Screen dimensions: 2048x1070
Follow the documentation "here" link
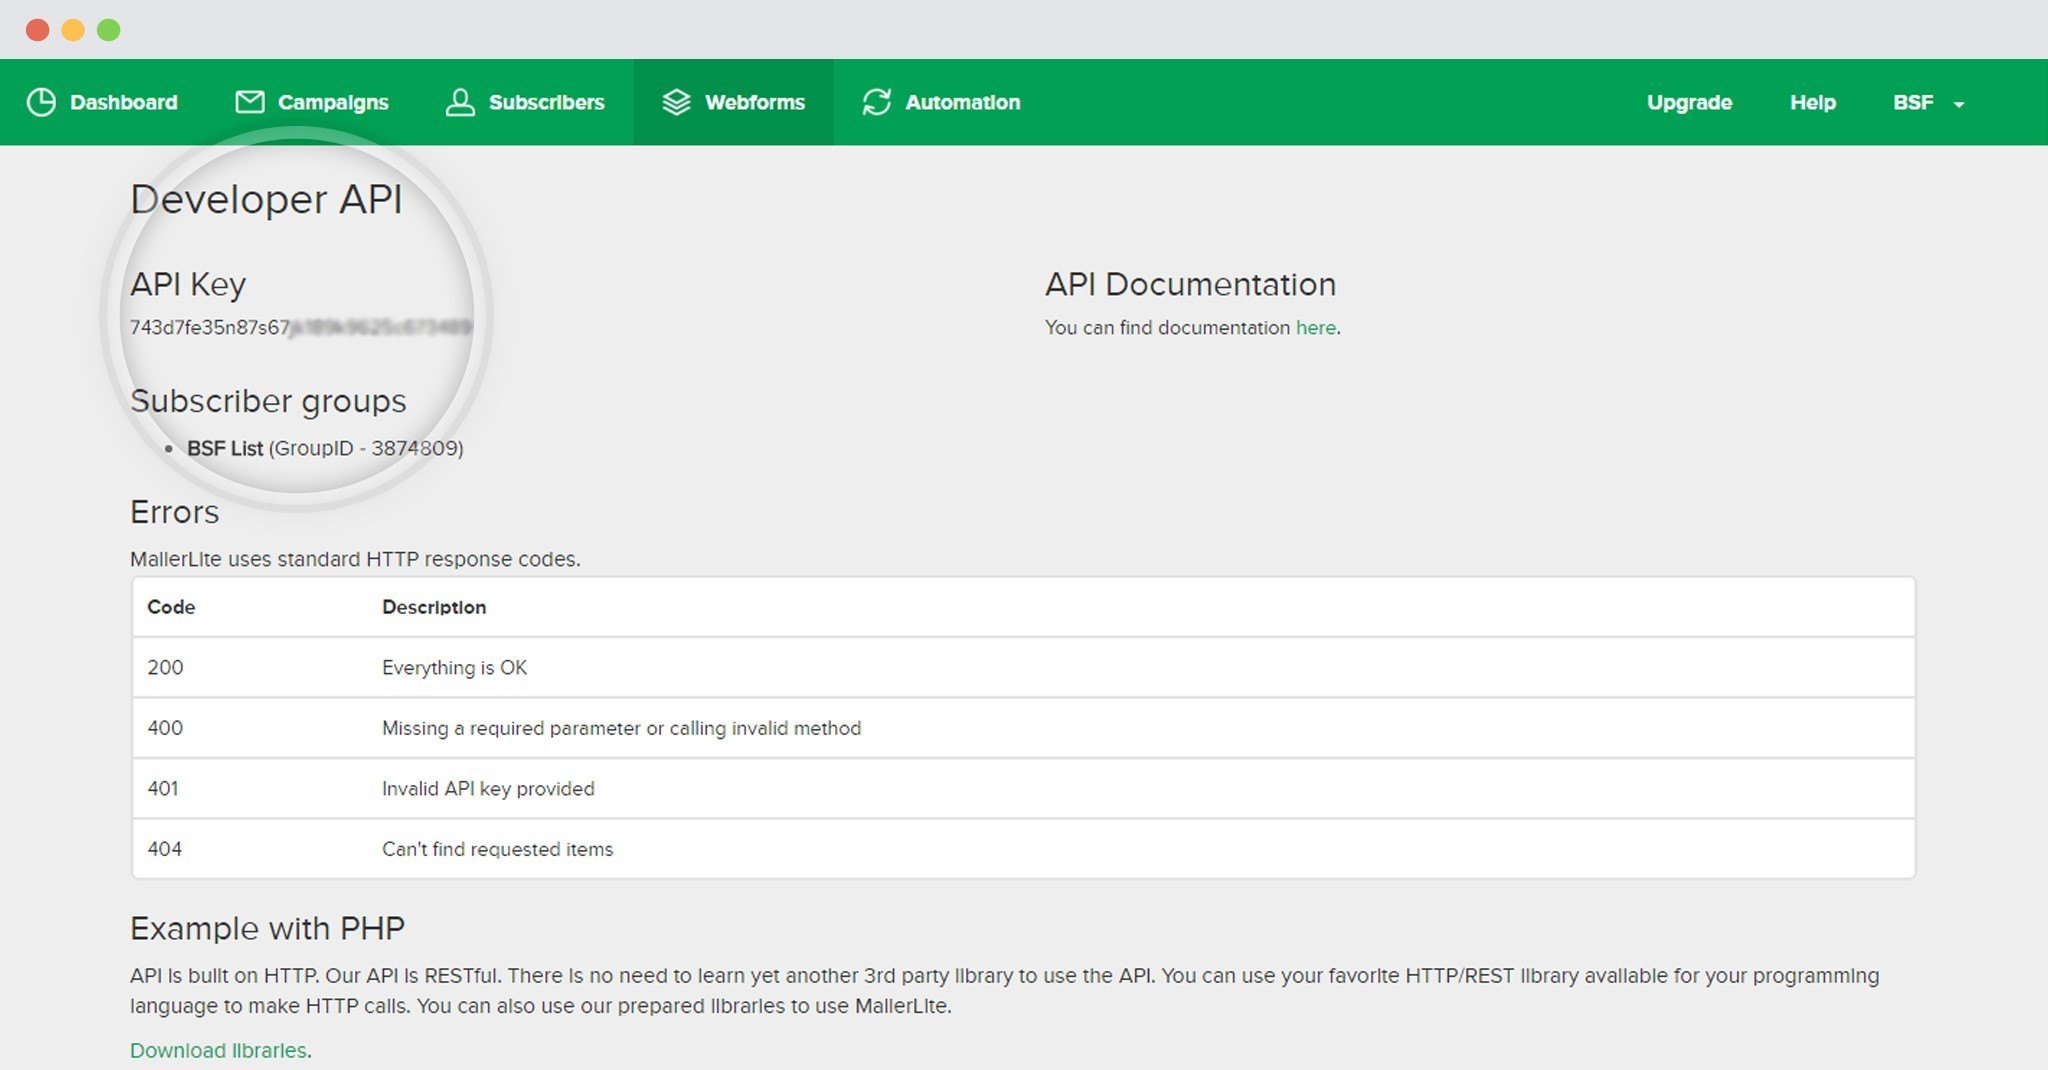point(1315,328)
